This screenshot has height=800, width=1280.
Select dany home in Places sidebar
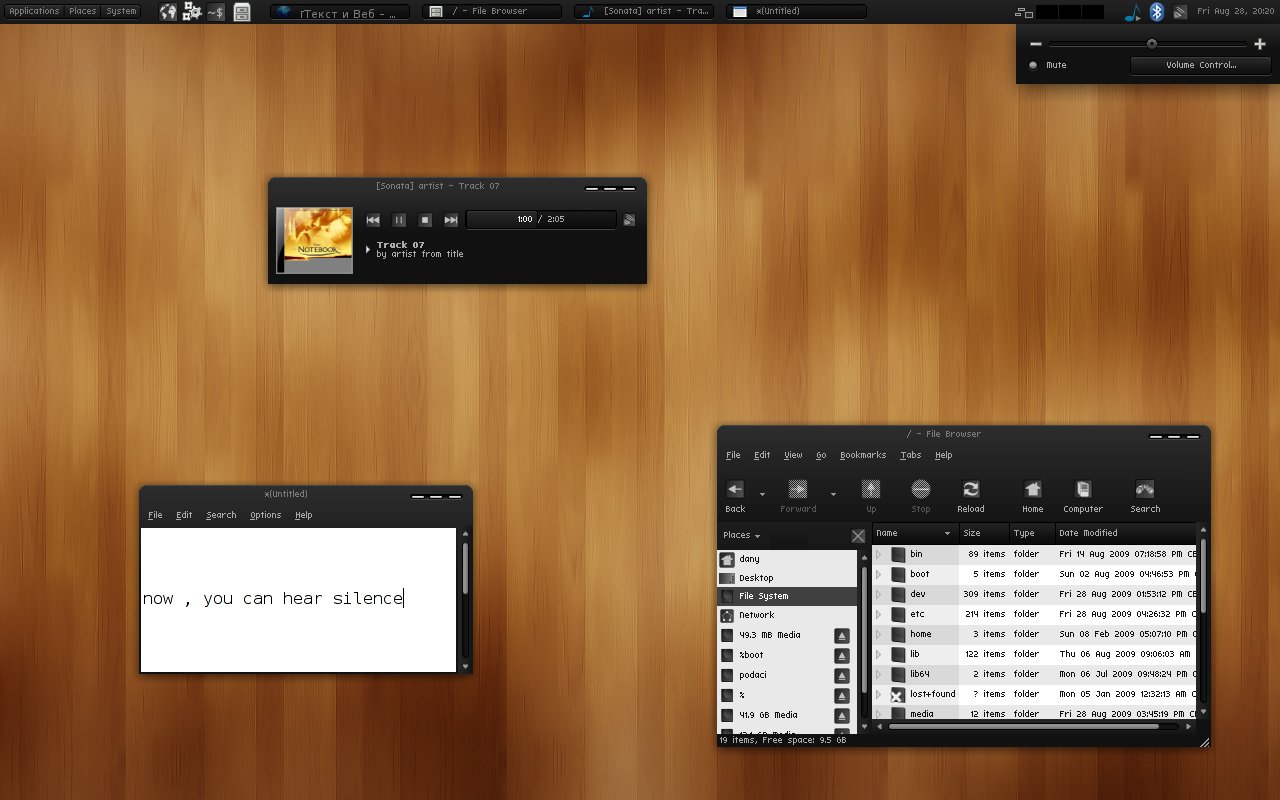coord(787,559)
